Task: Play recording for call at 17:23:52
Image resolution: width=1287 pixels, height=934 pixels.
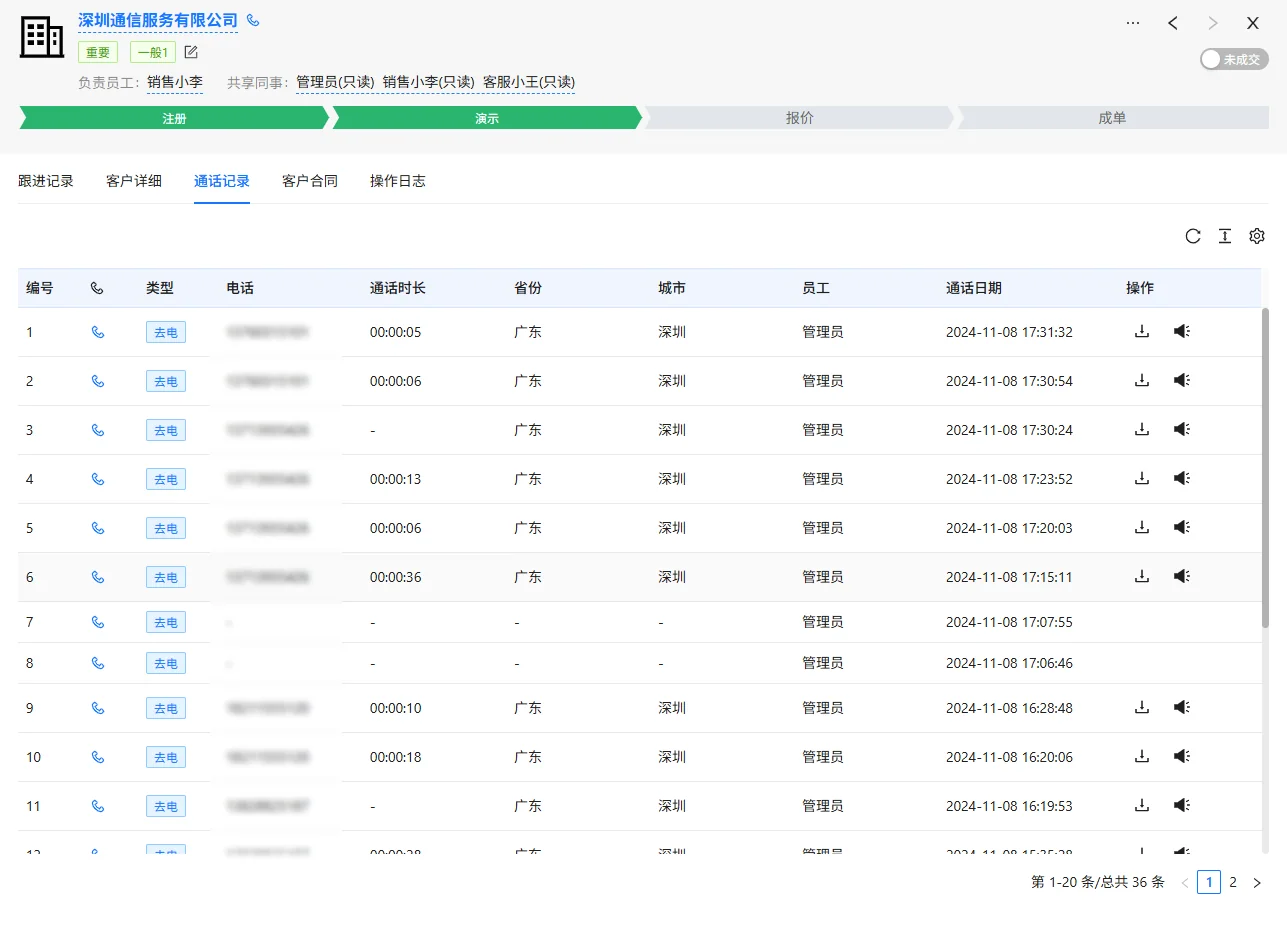Action: (x=1181, y=478)
